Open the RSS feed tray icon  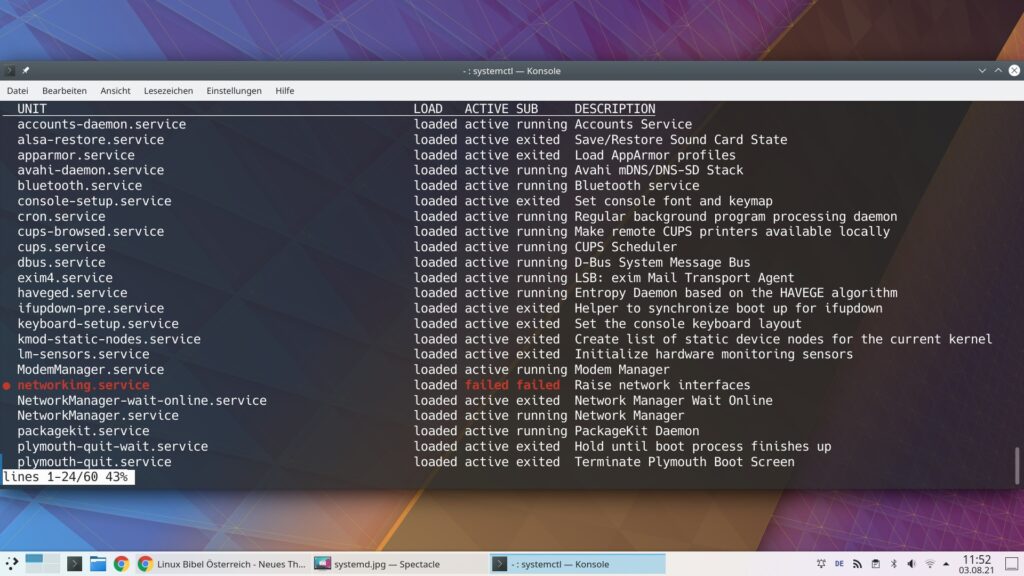pyautogui.click(x=857, y=564)
